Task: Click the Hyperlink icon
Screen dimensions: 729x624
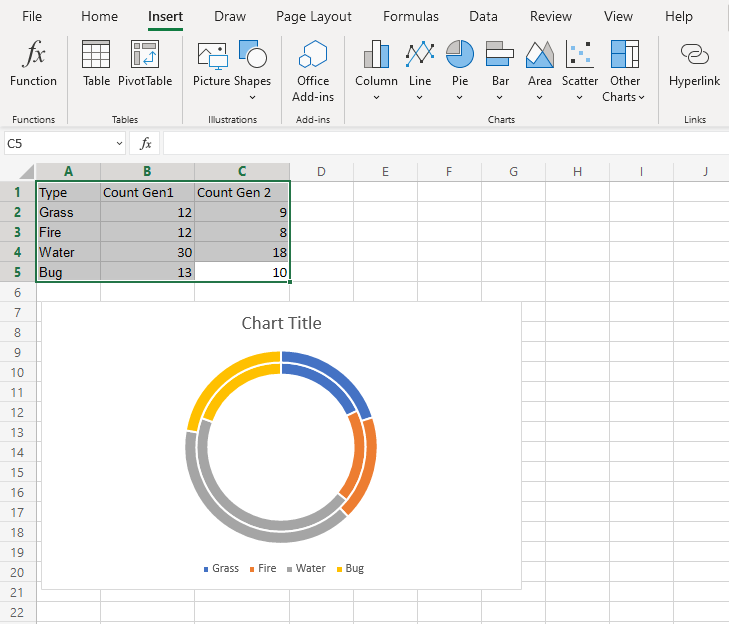Action: [x=694, y=56]
